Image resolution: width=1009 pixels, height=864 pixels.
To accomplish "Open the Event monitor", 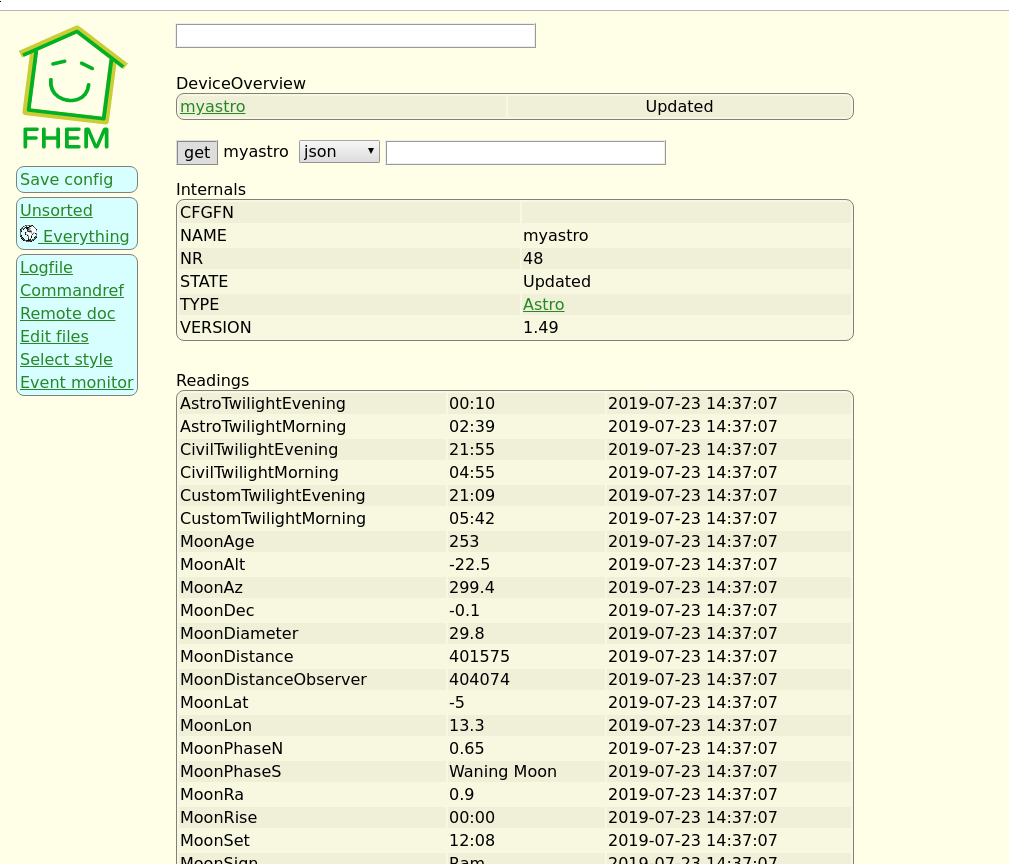I will point(77,383).
